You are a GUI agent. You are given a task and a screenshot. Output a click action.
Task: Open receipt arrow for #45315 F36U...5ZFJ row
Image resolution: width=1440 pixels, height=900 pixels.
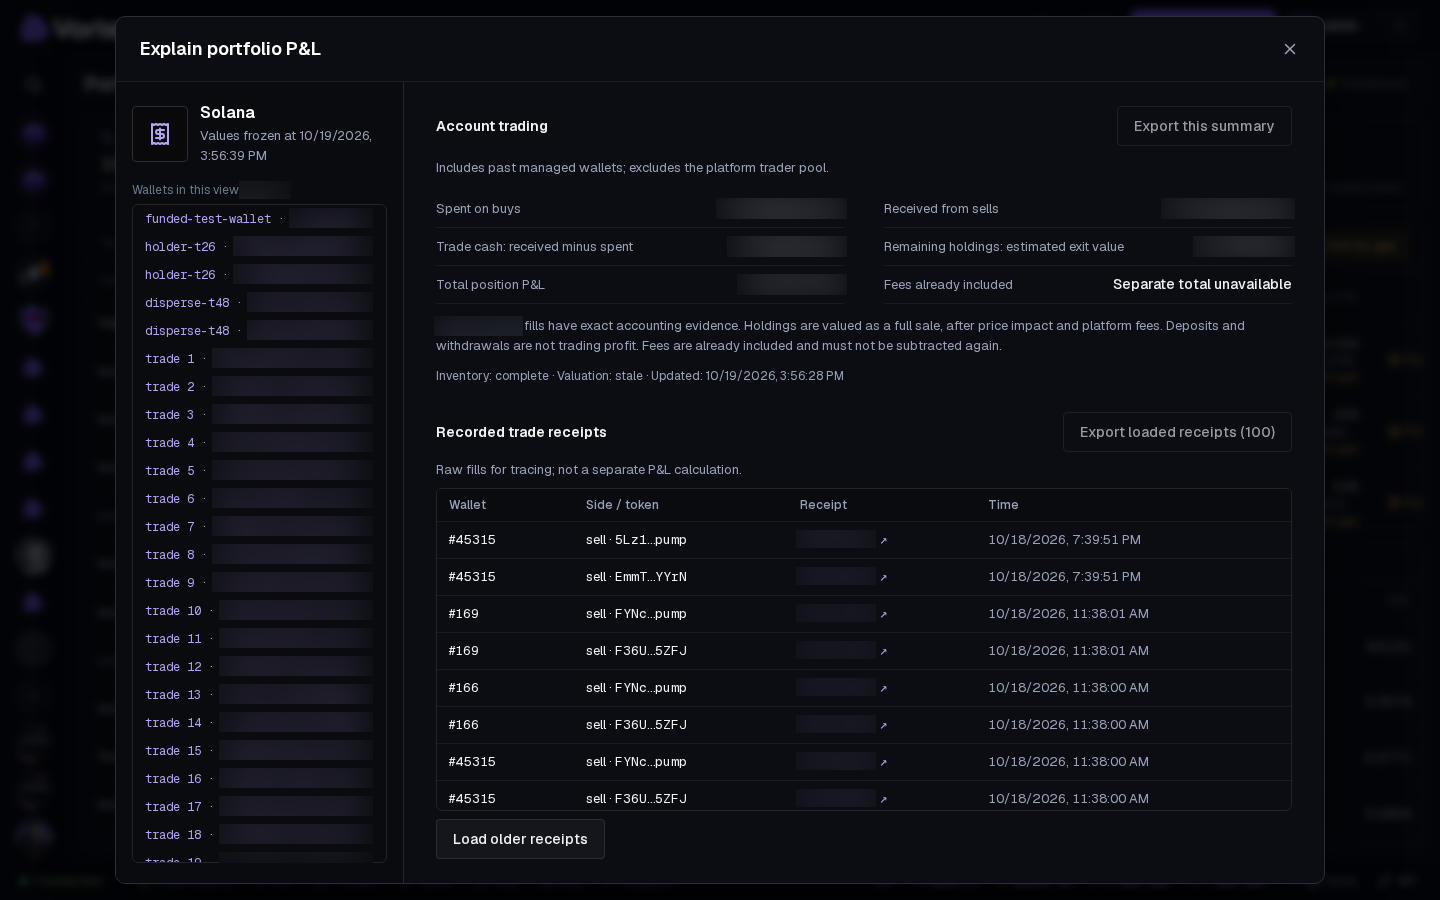883,799
